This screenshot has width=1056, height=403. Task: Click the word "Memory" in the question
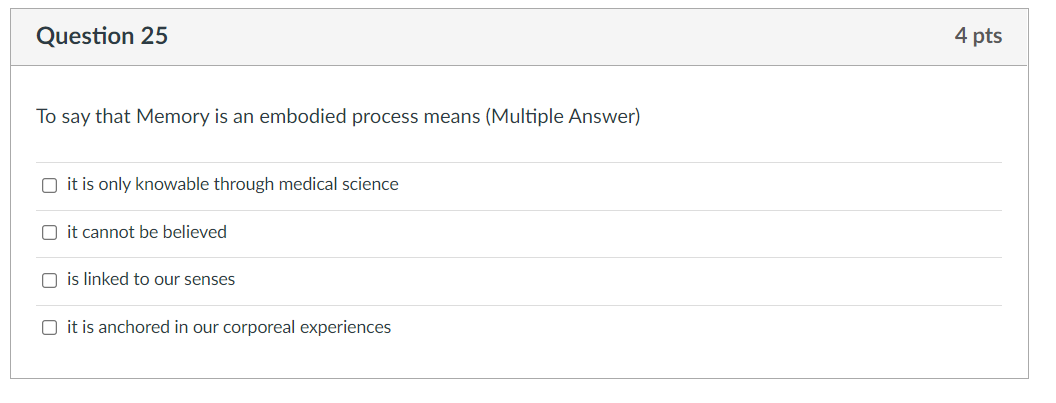coord(171,117)
